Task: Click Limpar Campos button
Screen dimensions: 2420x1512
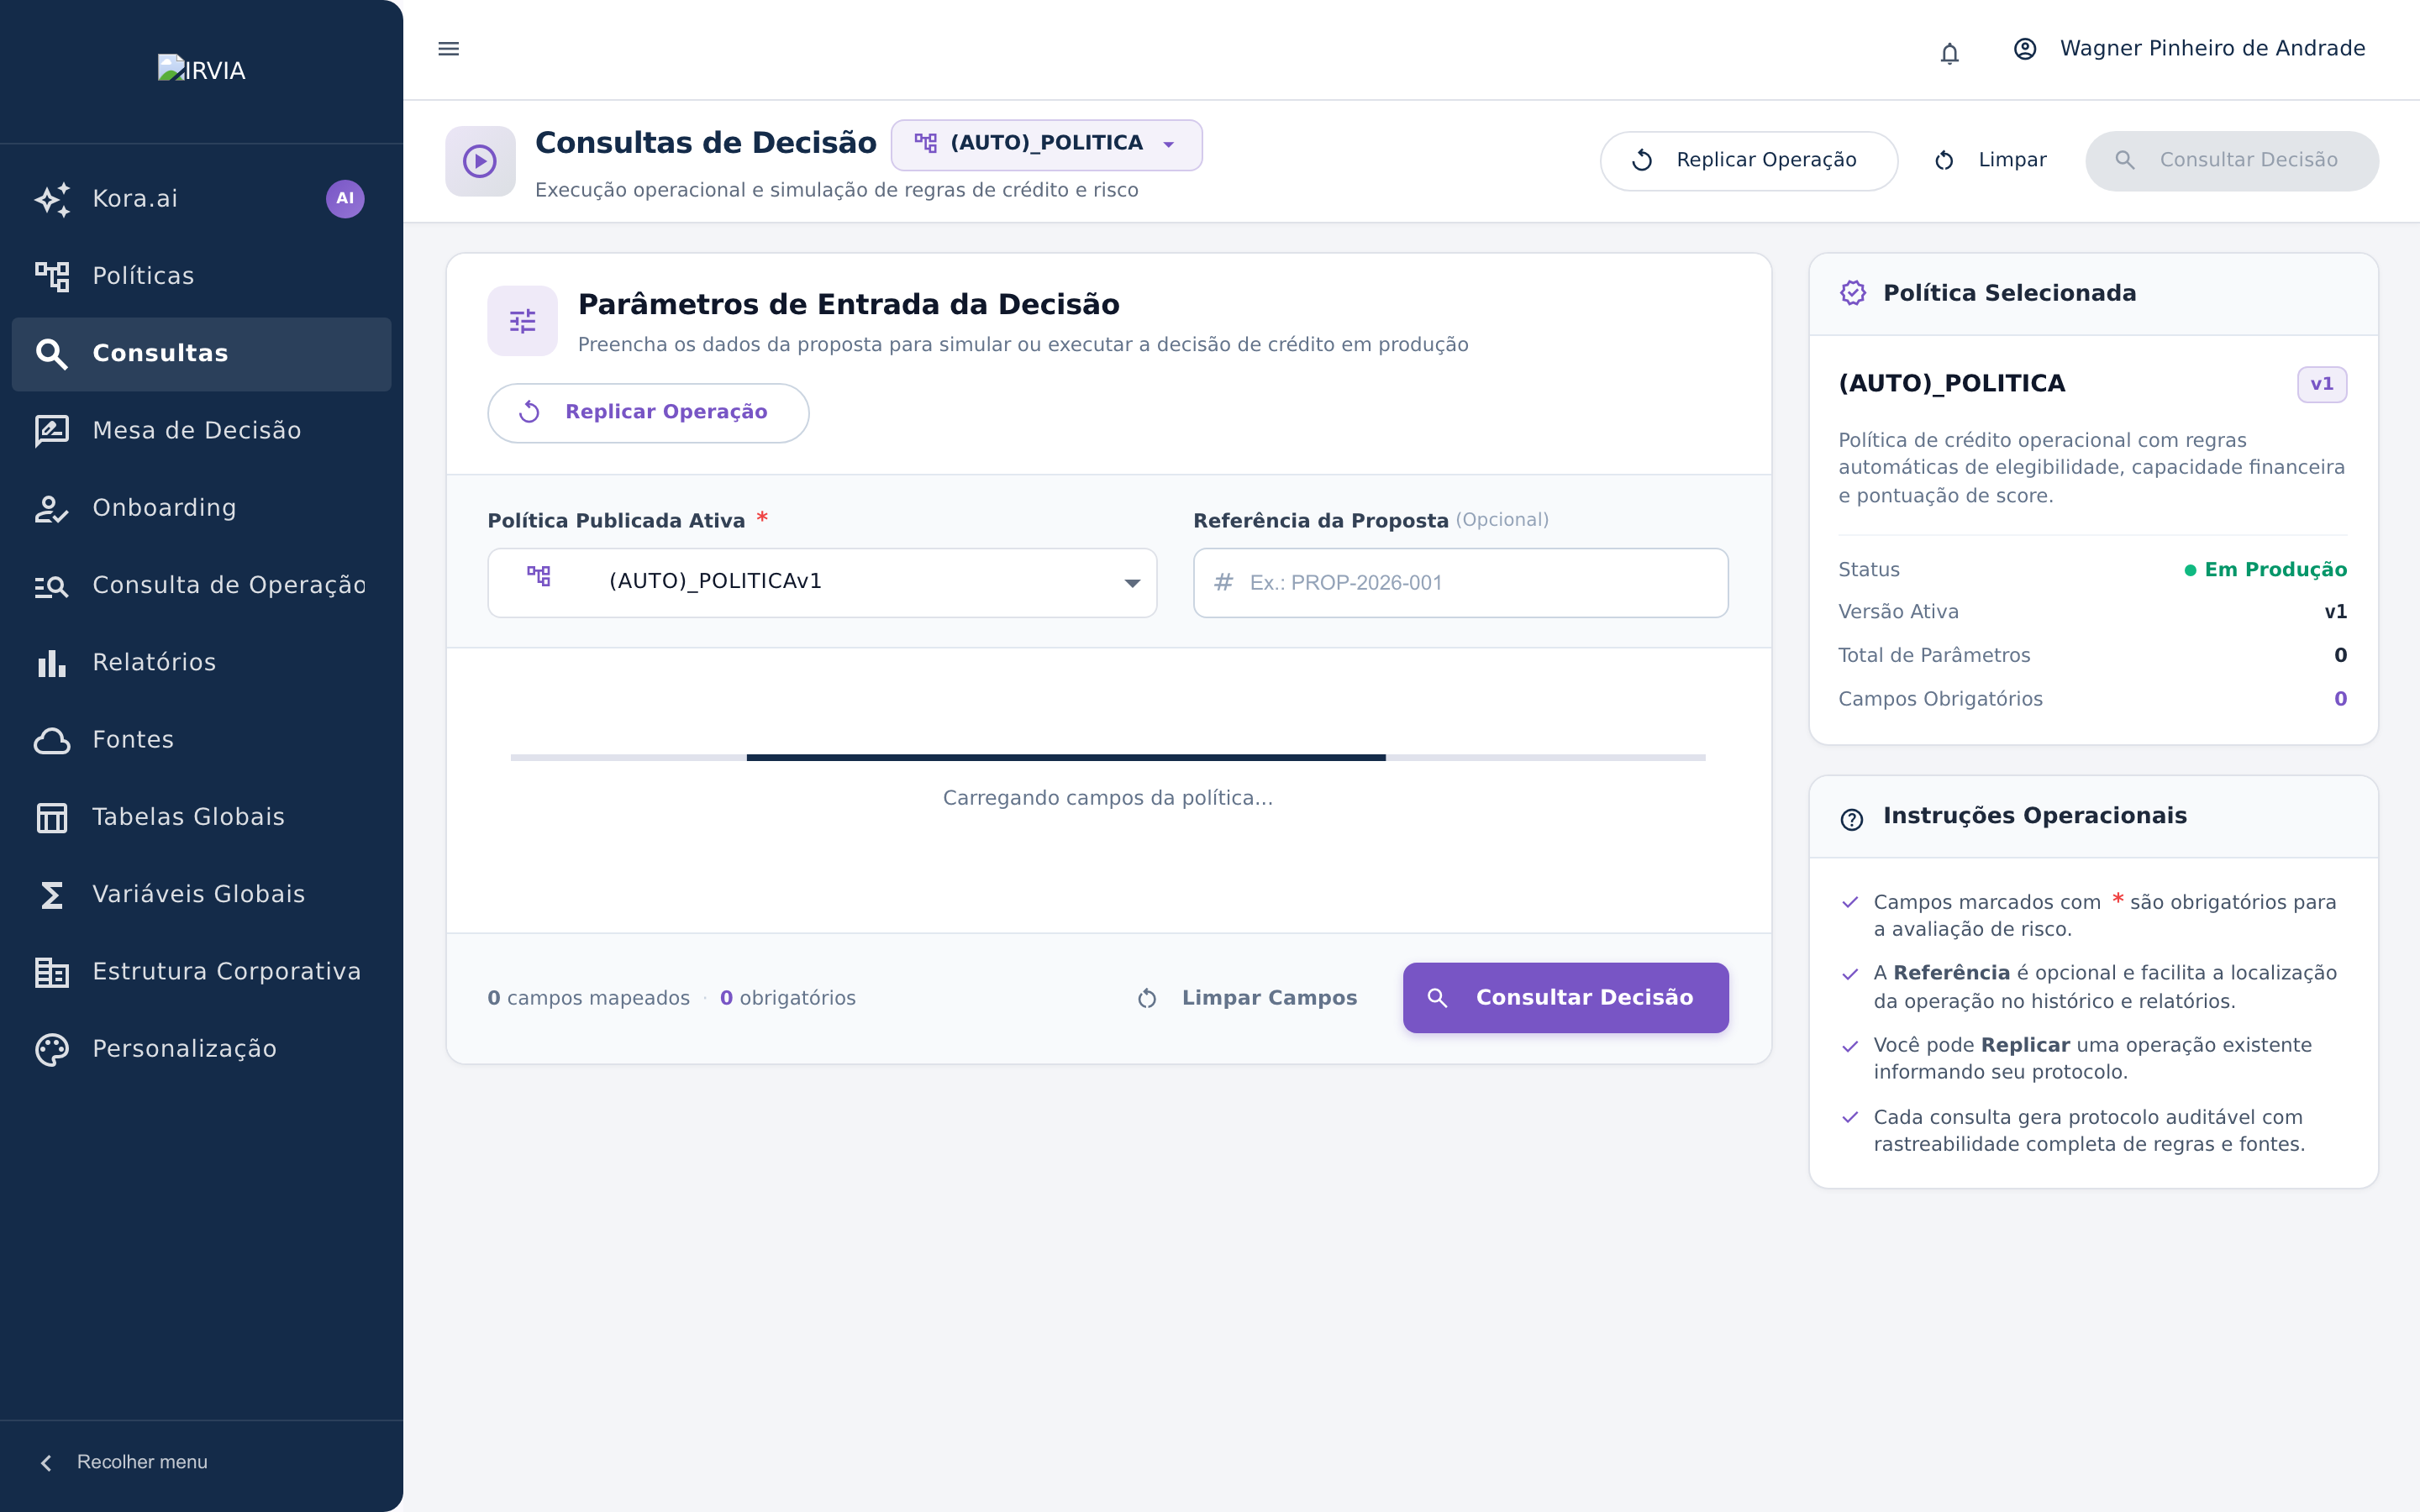Action: pyautogui.click(x=1247, y=998)
